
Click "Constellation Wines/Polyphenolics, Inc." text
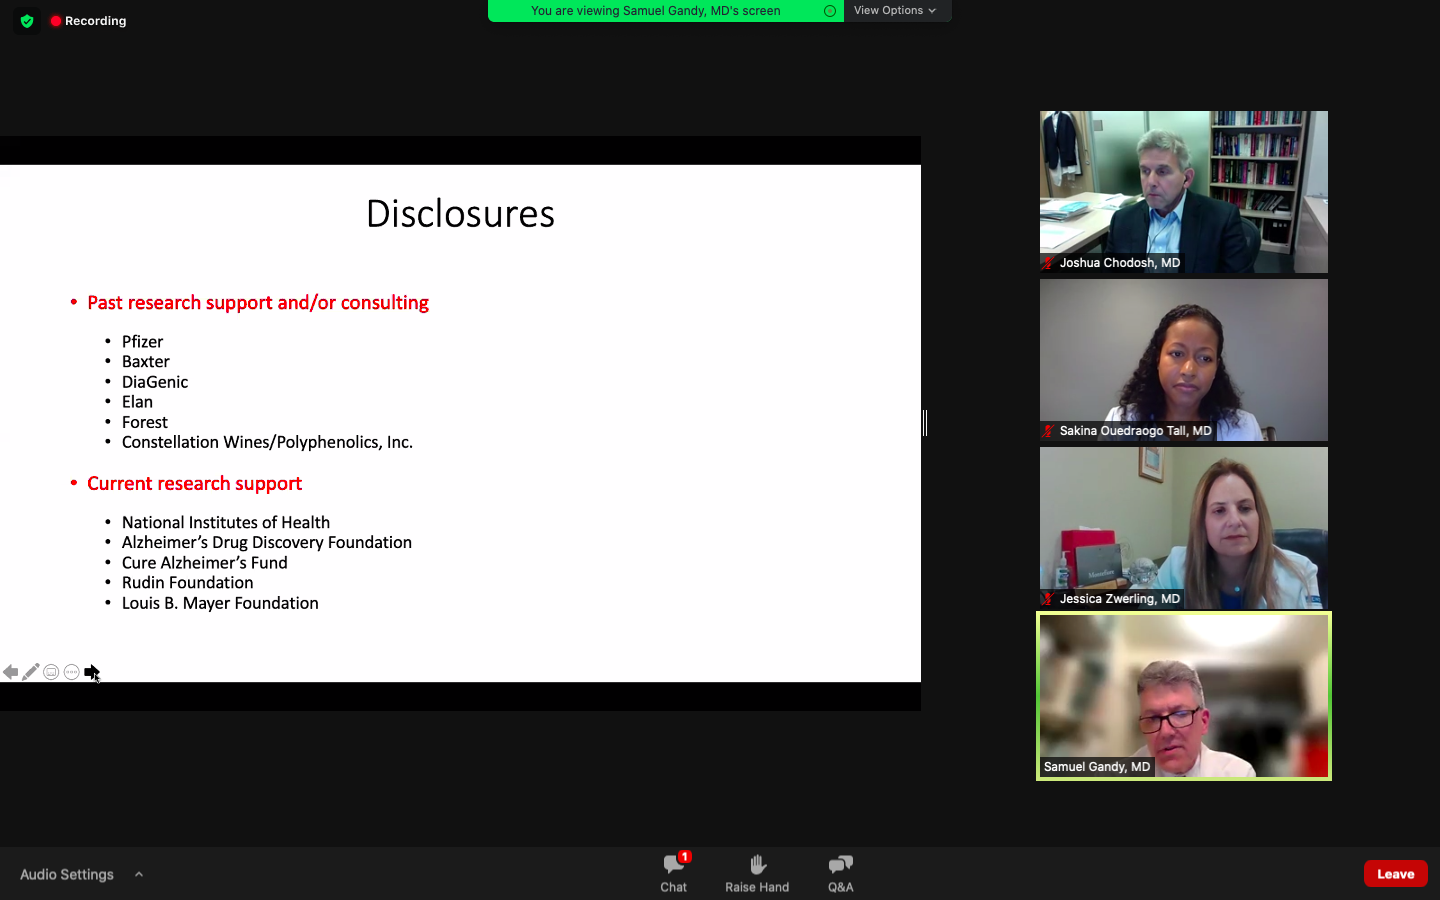point(267,442)
